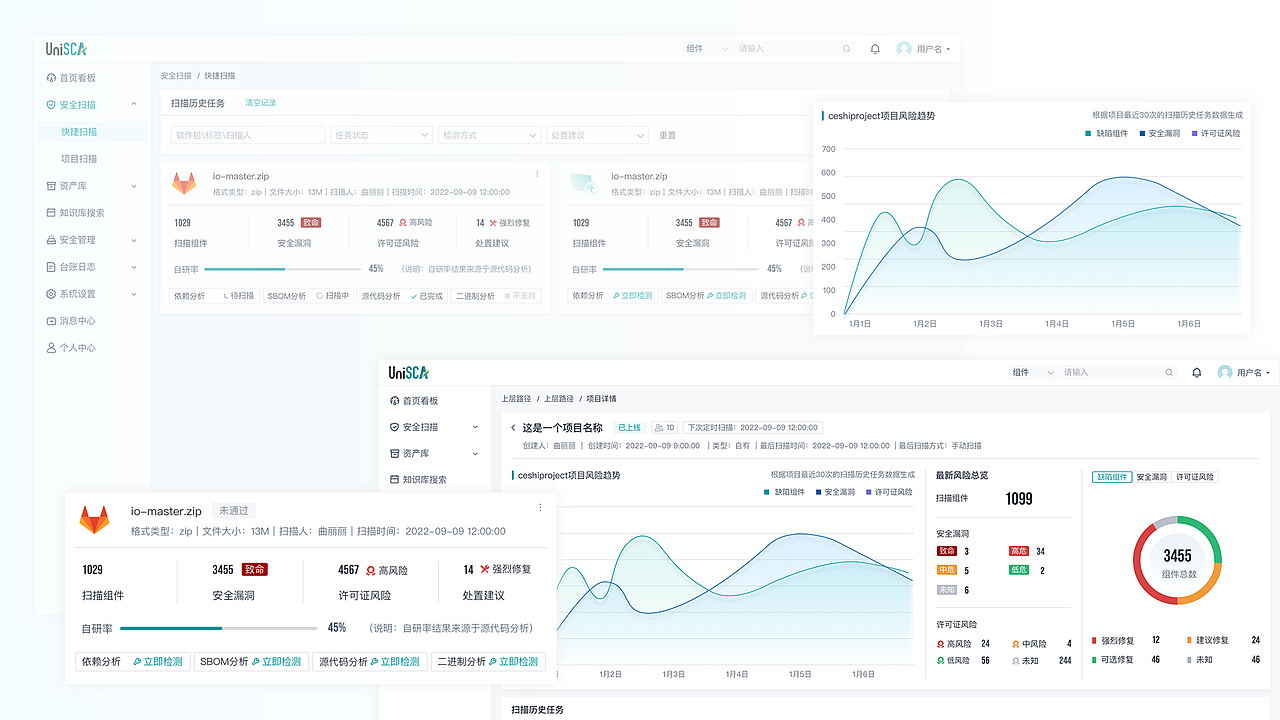
Task: Switch to the 许可证风险 tab above the donut chart
Action: click(1196, 477)
